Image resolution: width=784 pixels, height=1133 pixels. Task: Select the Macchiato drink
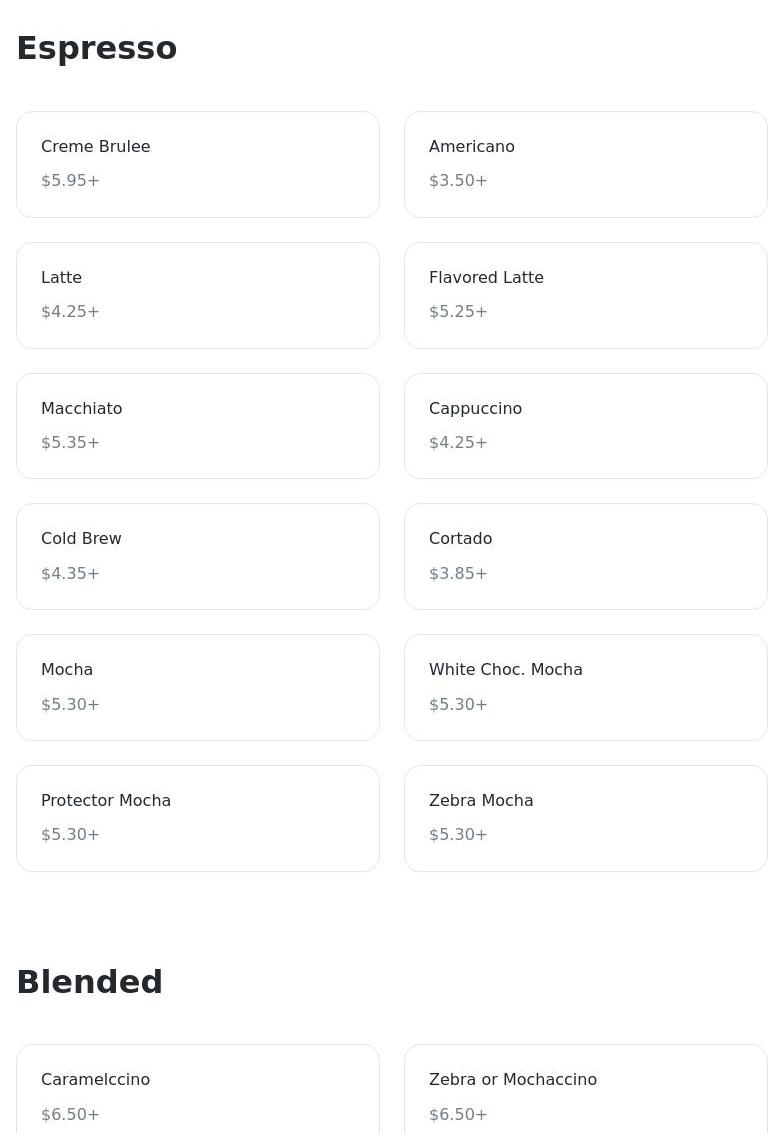[x=197, y=426]
